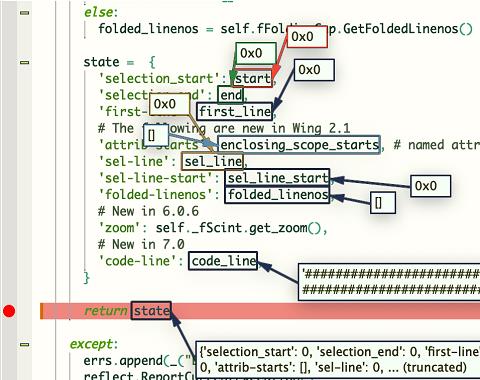Click the 'end' value variable
The width and height of the screenshot is (480, 380).
pyautogui.click(x=231, y=95)
